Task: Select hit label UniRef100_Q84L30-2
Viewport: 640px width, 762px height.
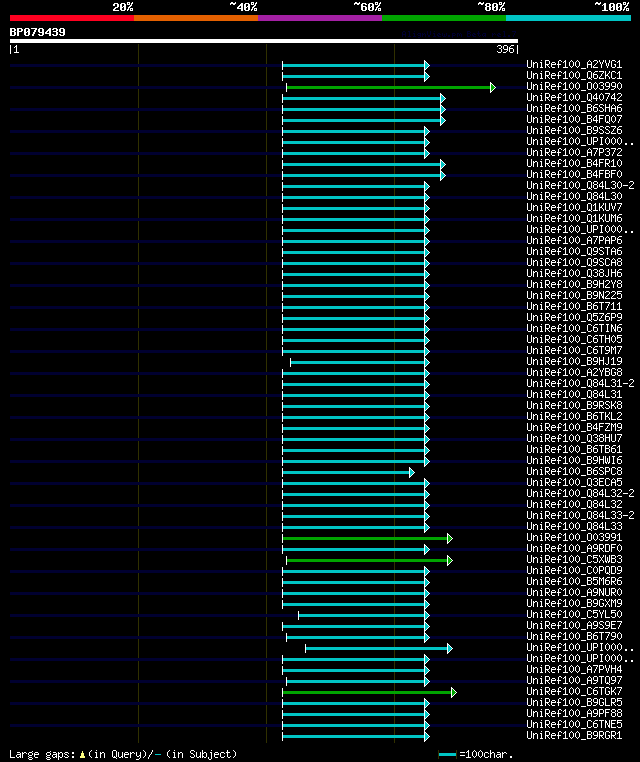Action: click(x=580, y=185)
